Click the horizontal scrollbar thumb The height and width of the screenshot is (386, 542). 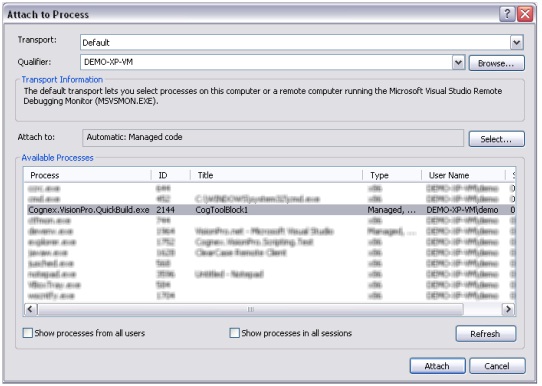(251, 309)
